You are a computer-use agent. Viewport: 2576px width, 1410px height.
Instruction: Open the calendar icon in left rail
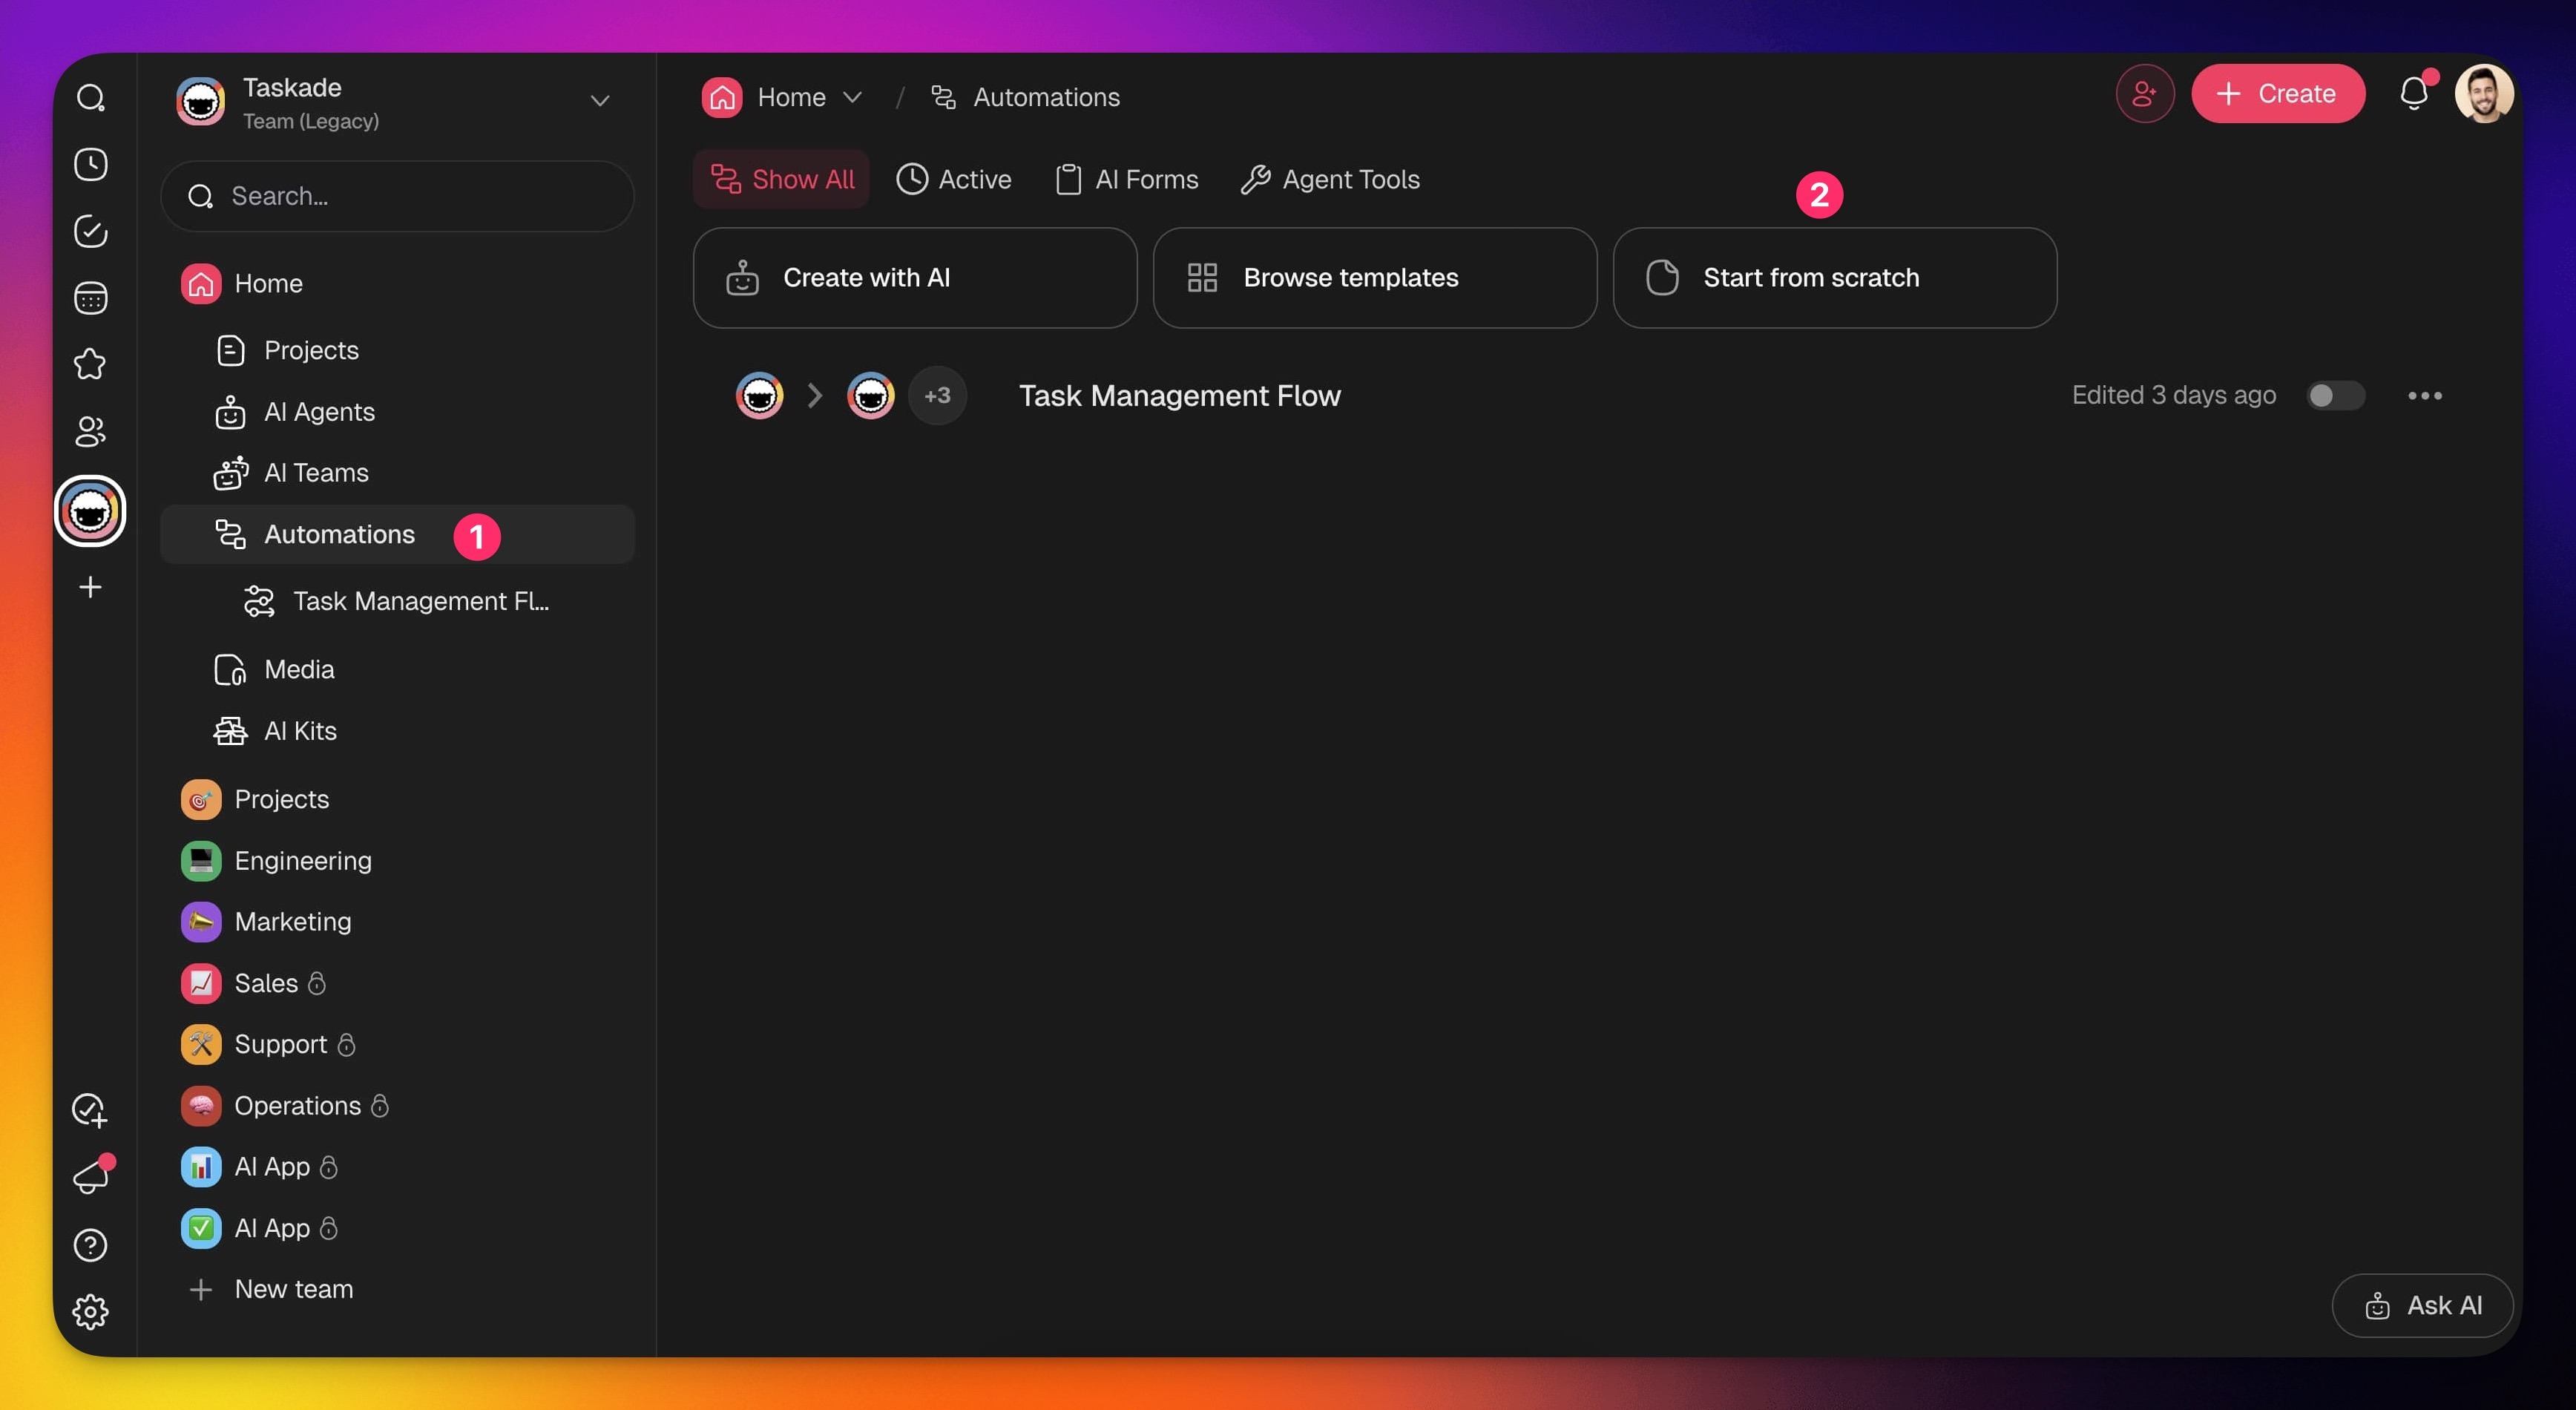(91, 298)
